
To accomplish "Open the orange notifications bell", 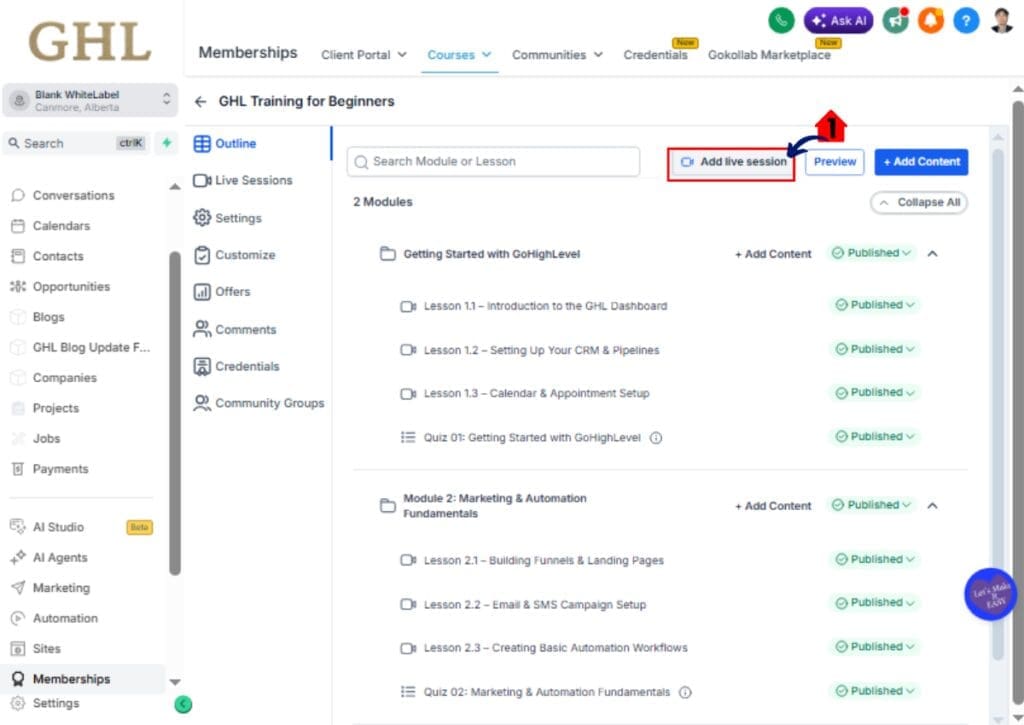I will pyautogui.click(x=931, y=20).
